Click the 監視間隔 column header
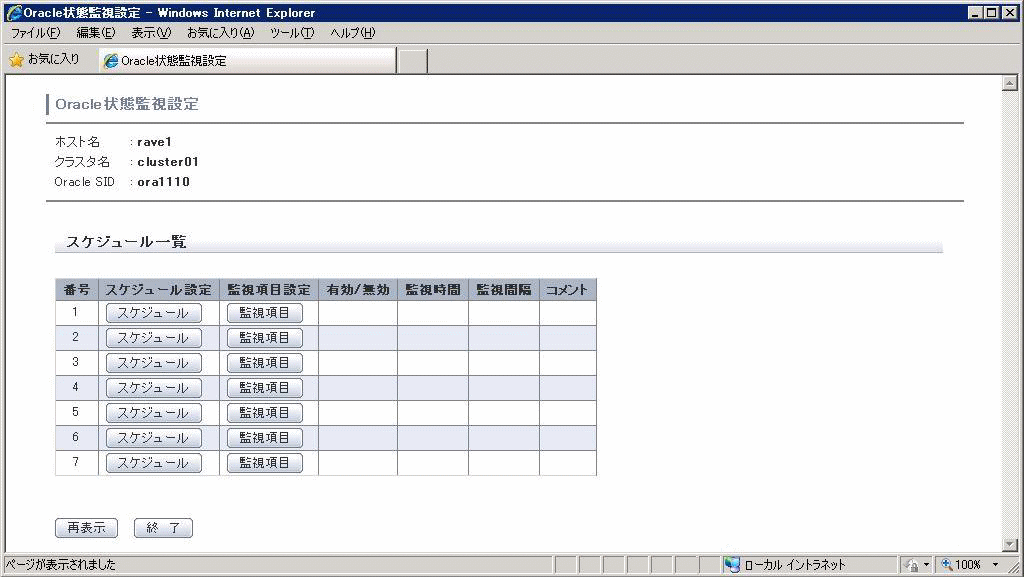Screen dimensions: 1024x577 tap(504, 290)
